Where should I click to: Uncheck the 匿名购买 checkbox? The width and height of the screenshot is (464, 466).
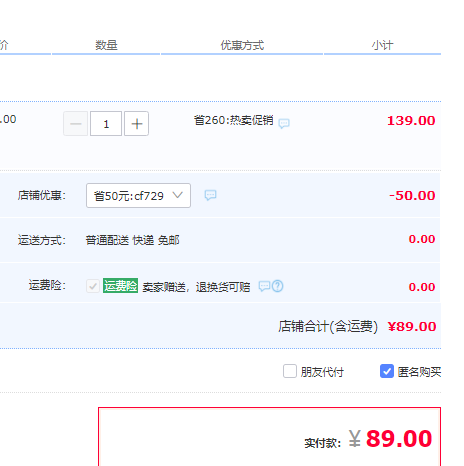pyautogui.click(x=387, y=371)
